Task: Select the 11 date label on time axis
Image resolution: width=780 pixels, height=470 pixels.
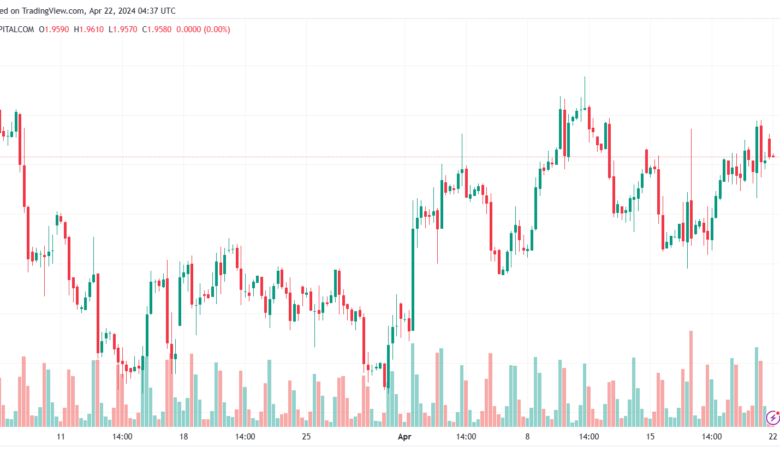Action: tap(61, 437)
